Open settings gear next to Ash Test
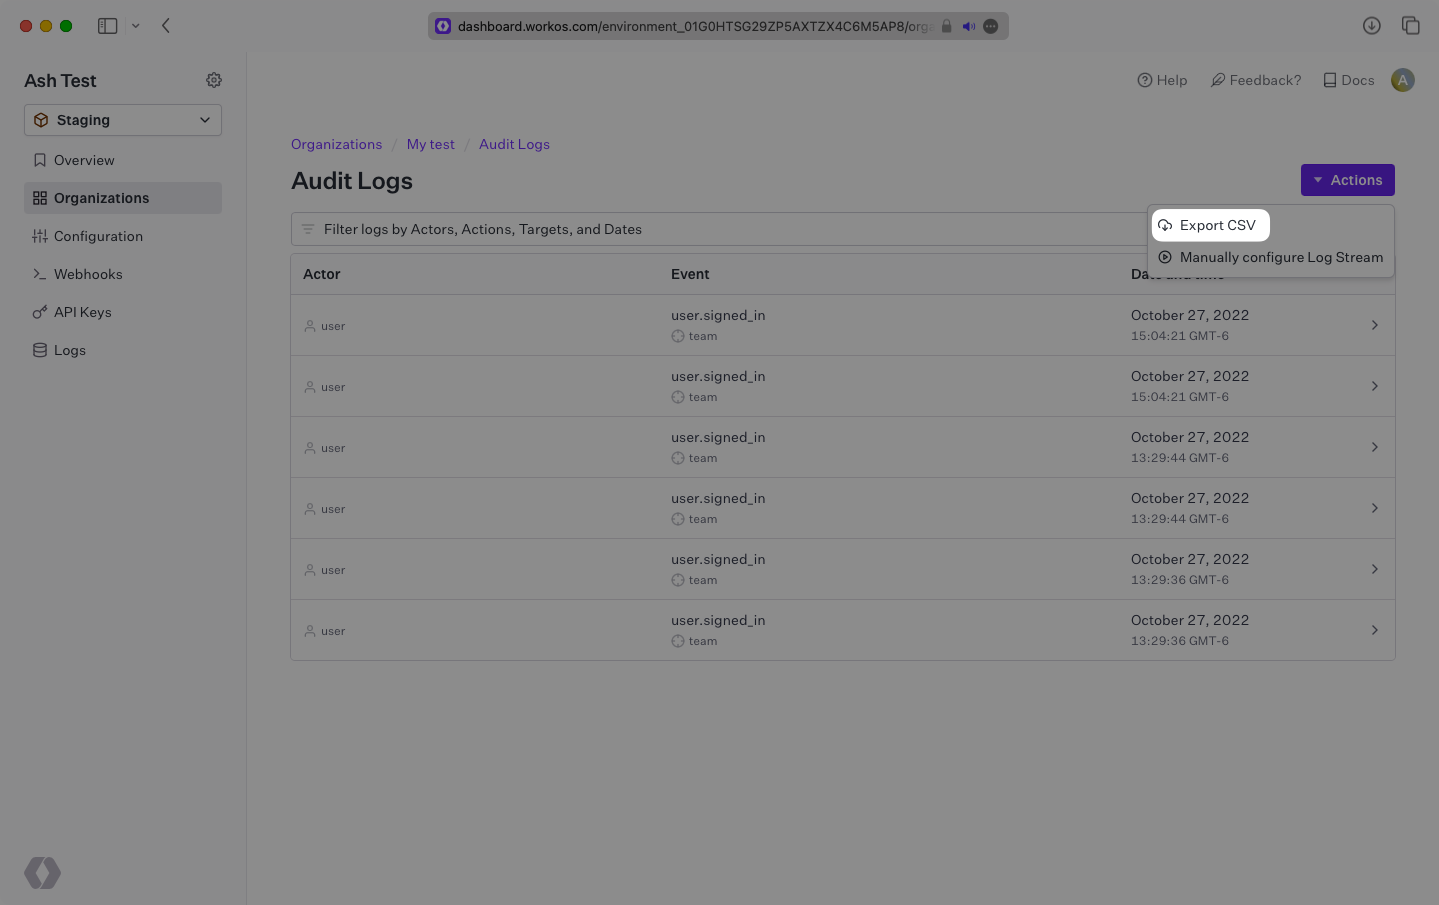This screenshot has height=905, width=1439. 214,80
